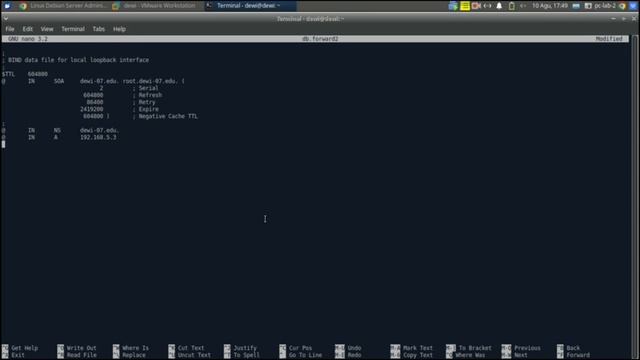Click the BIND data file comment line
The height and width of the screenshot is (360, 640).
pyautogui.click(x=76, y=60)
